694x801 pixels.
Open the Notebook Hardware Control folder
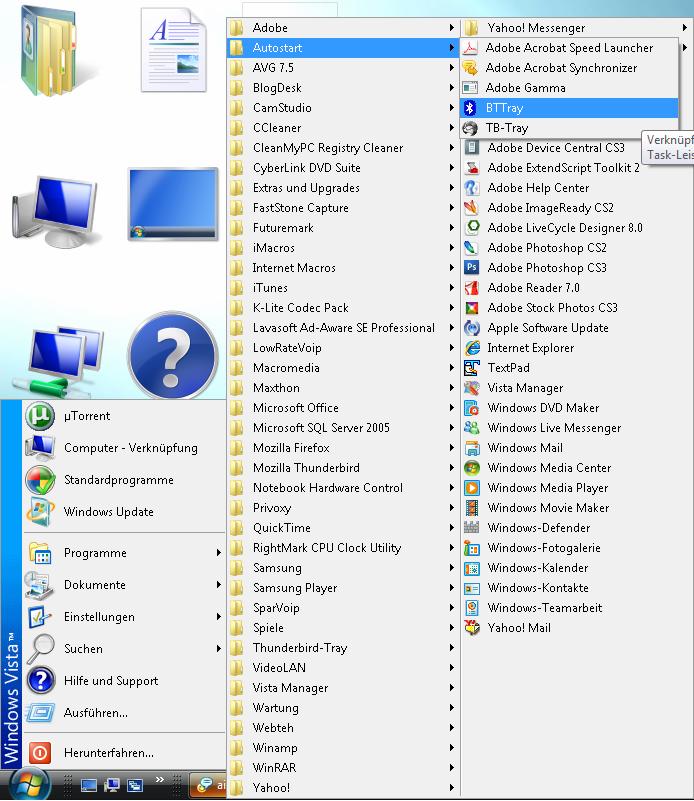pos(343,488)
